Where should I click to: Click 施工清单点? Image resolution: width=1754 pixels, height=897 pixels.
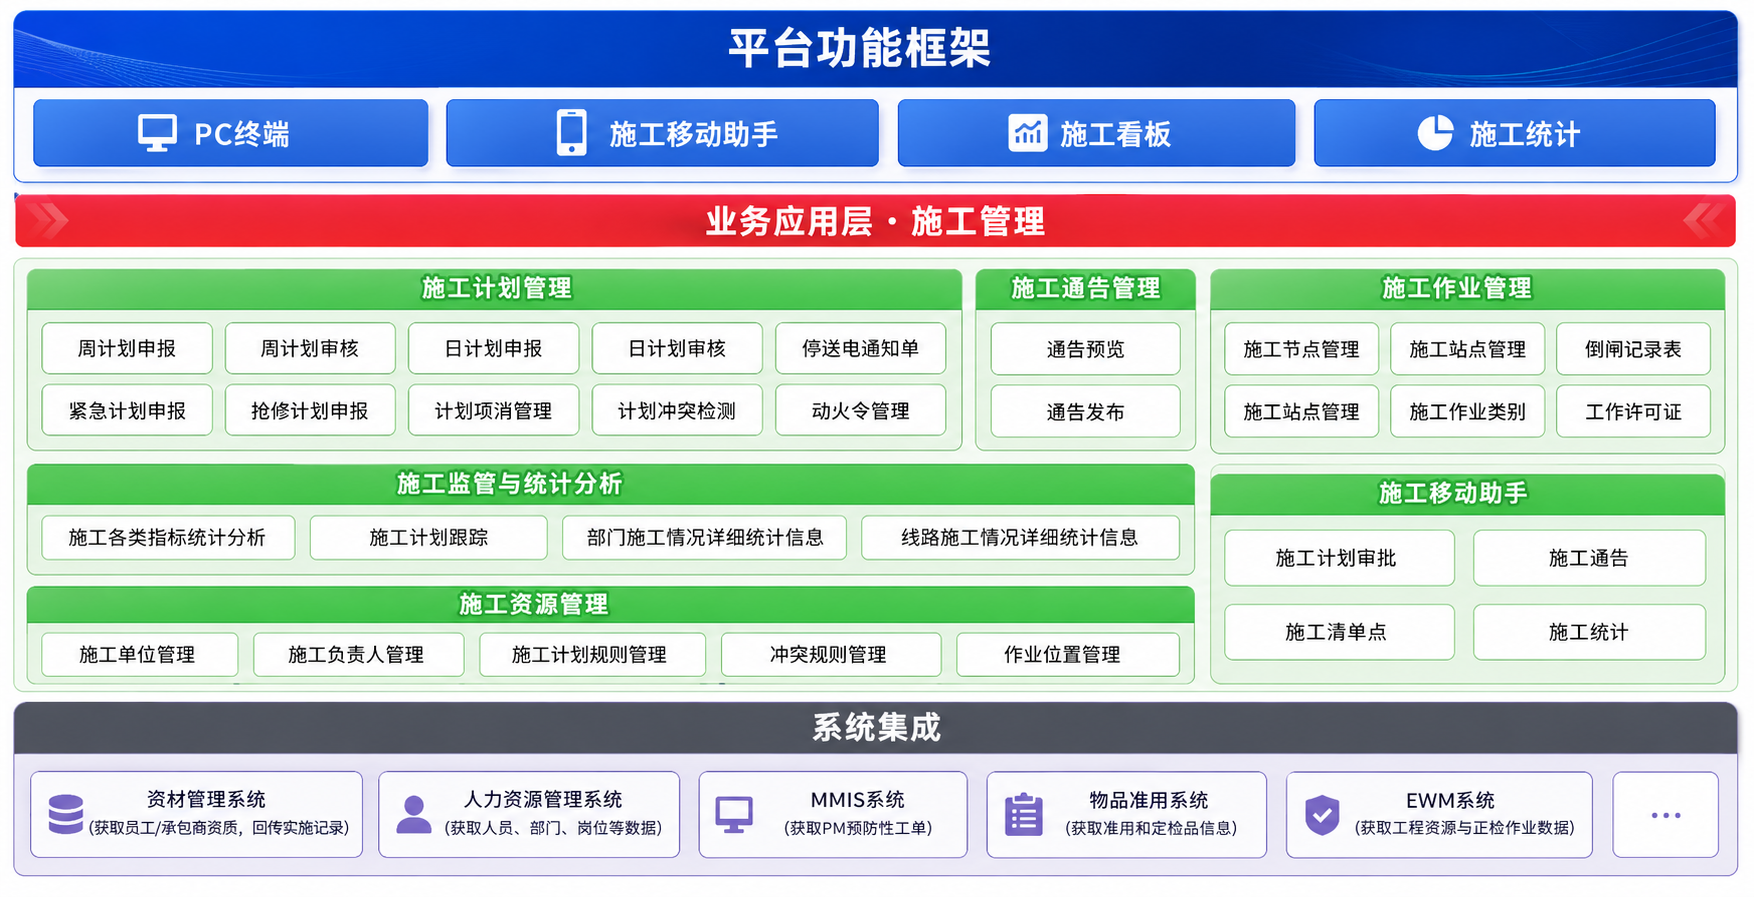coord(1339,632)
